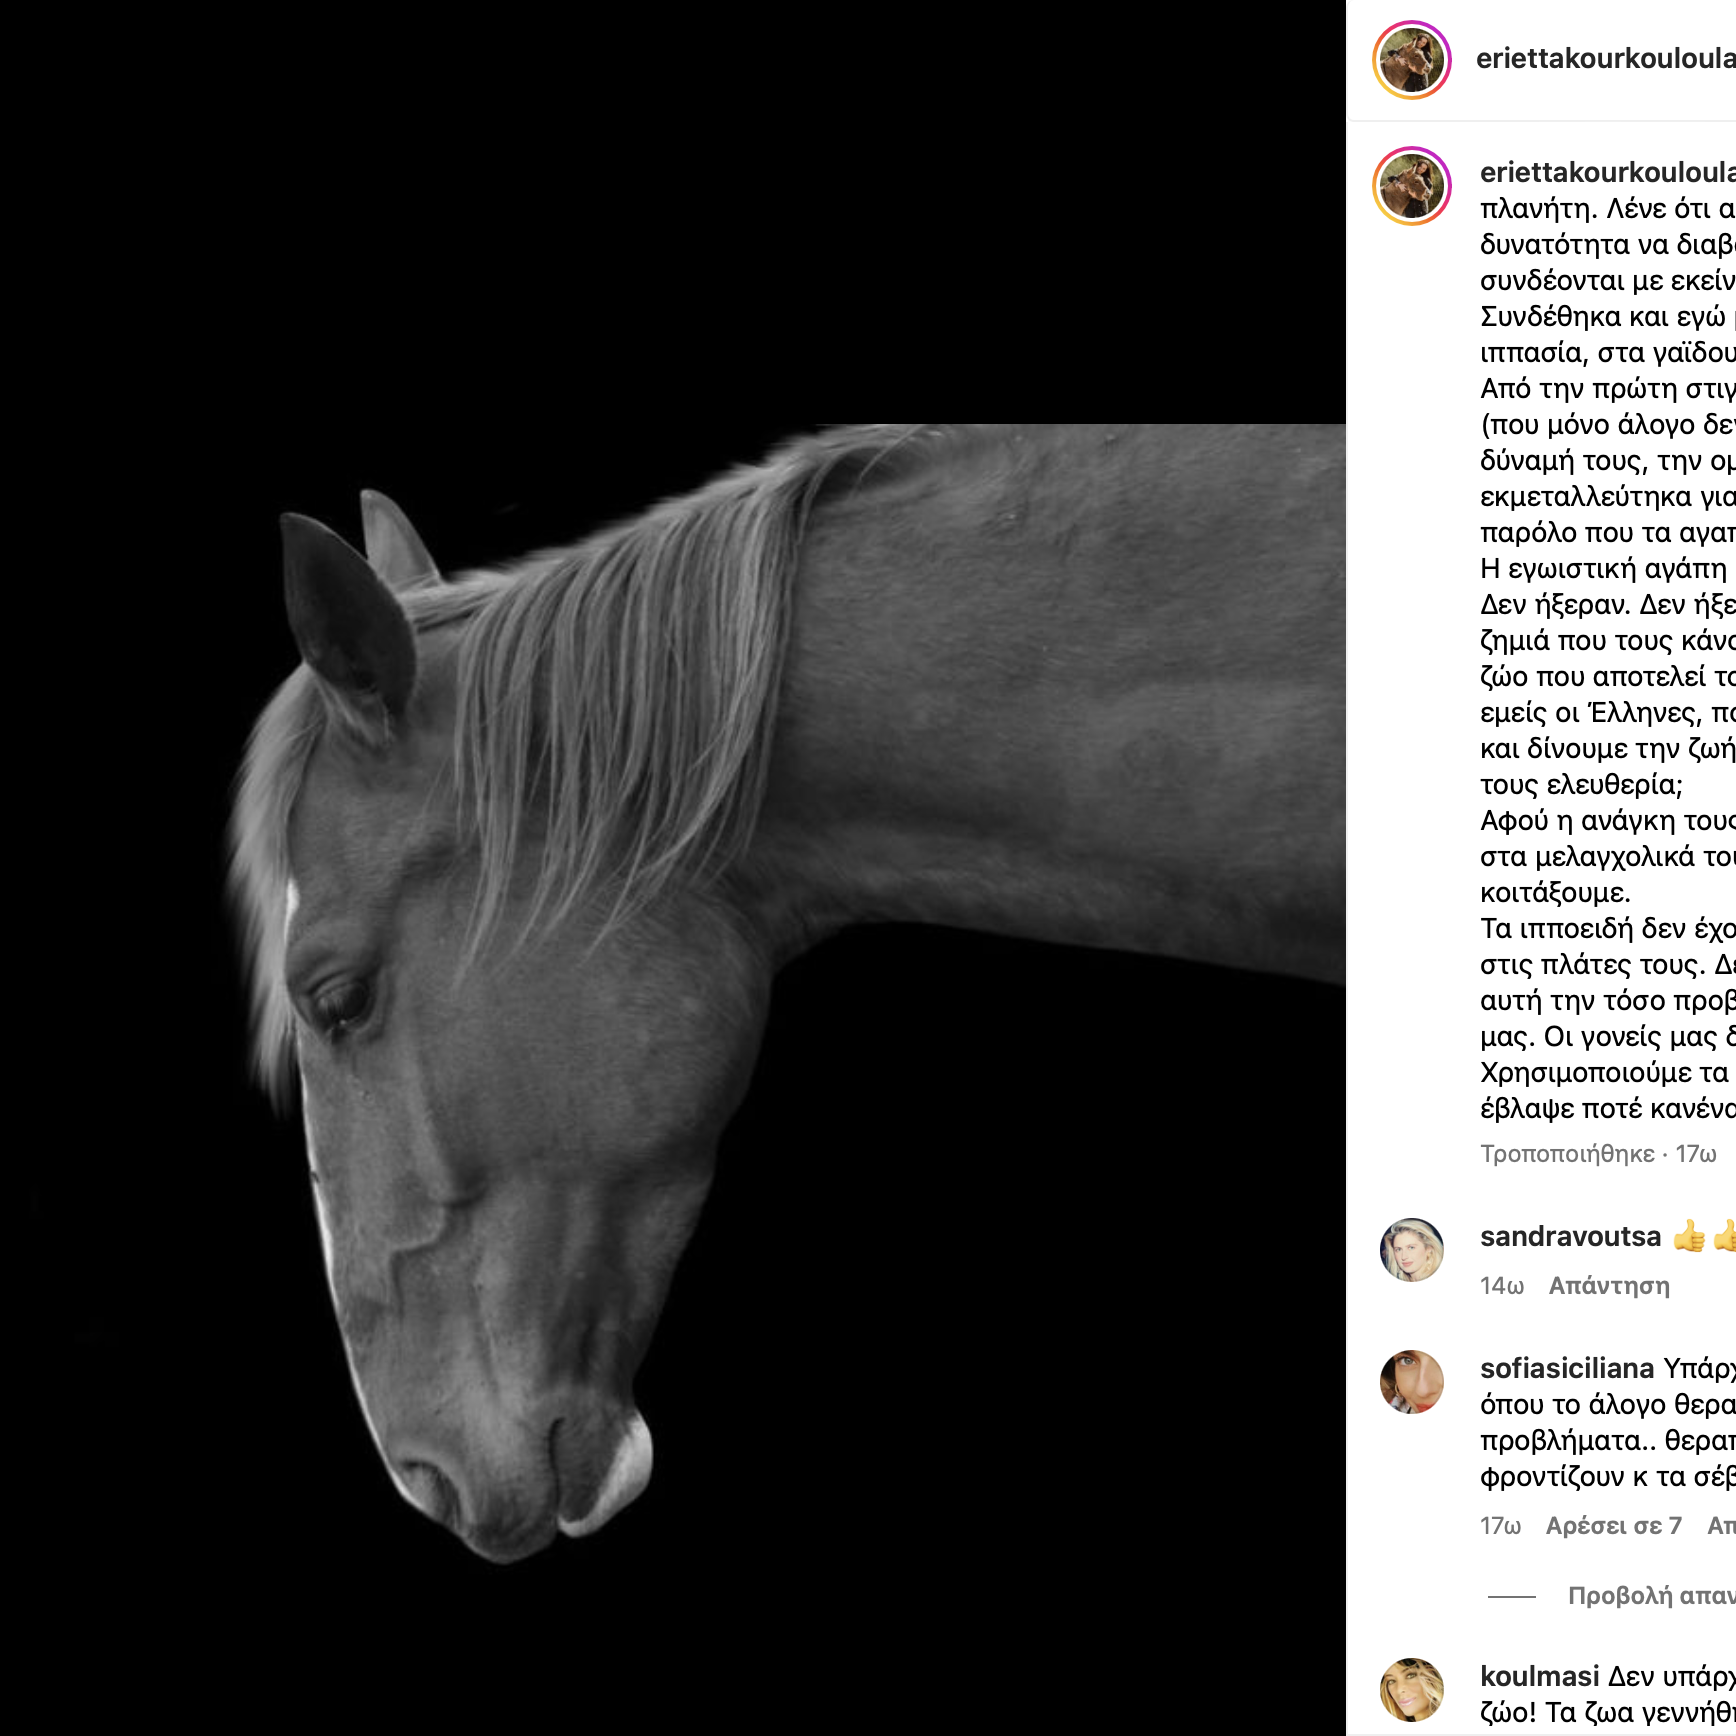Expand hidden replies with Προβολή απαντήσεων

tap(1652, 1595)
